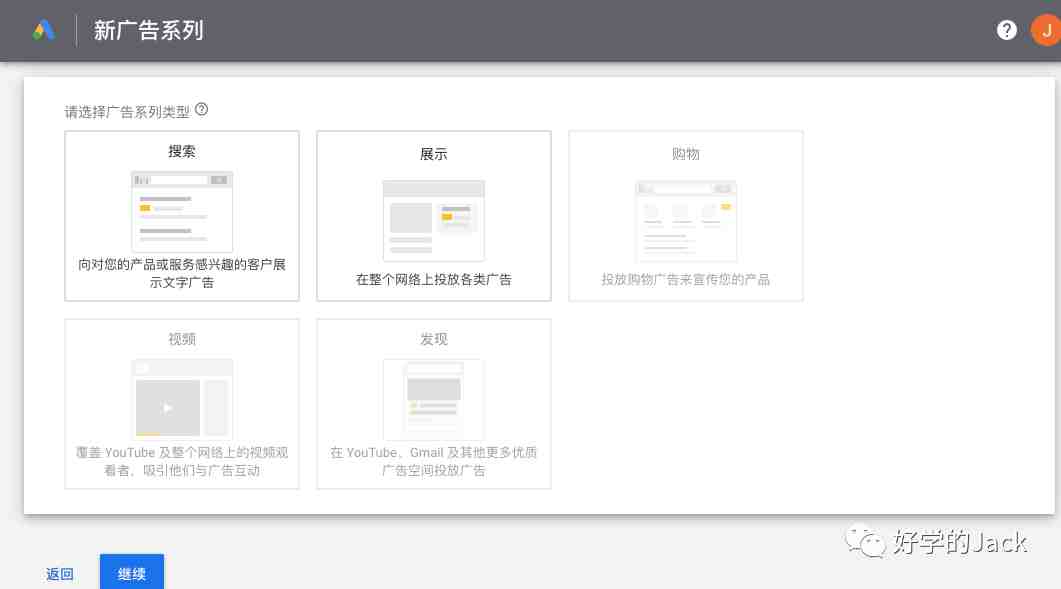The width and height of the screenshot is (1061, 589).
Task: Click the 发现 campaign preview illustration
Action: point(433,399)
